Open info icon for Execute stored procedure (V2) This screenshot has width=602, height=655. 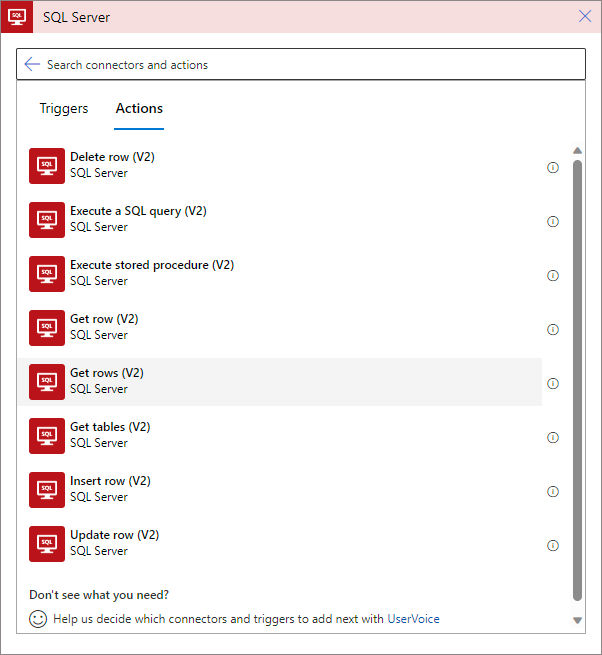[x=553, y=275]
